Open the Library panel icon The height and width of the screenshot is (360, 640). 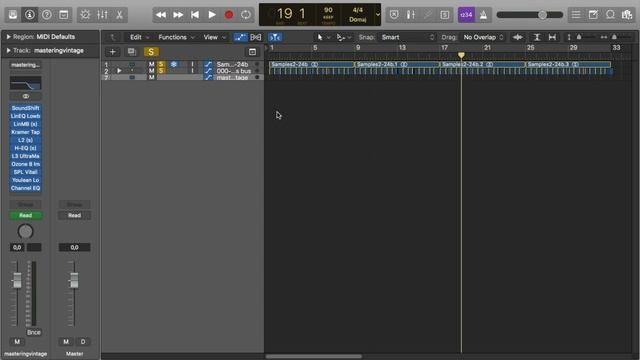click(x=13, y=15)
